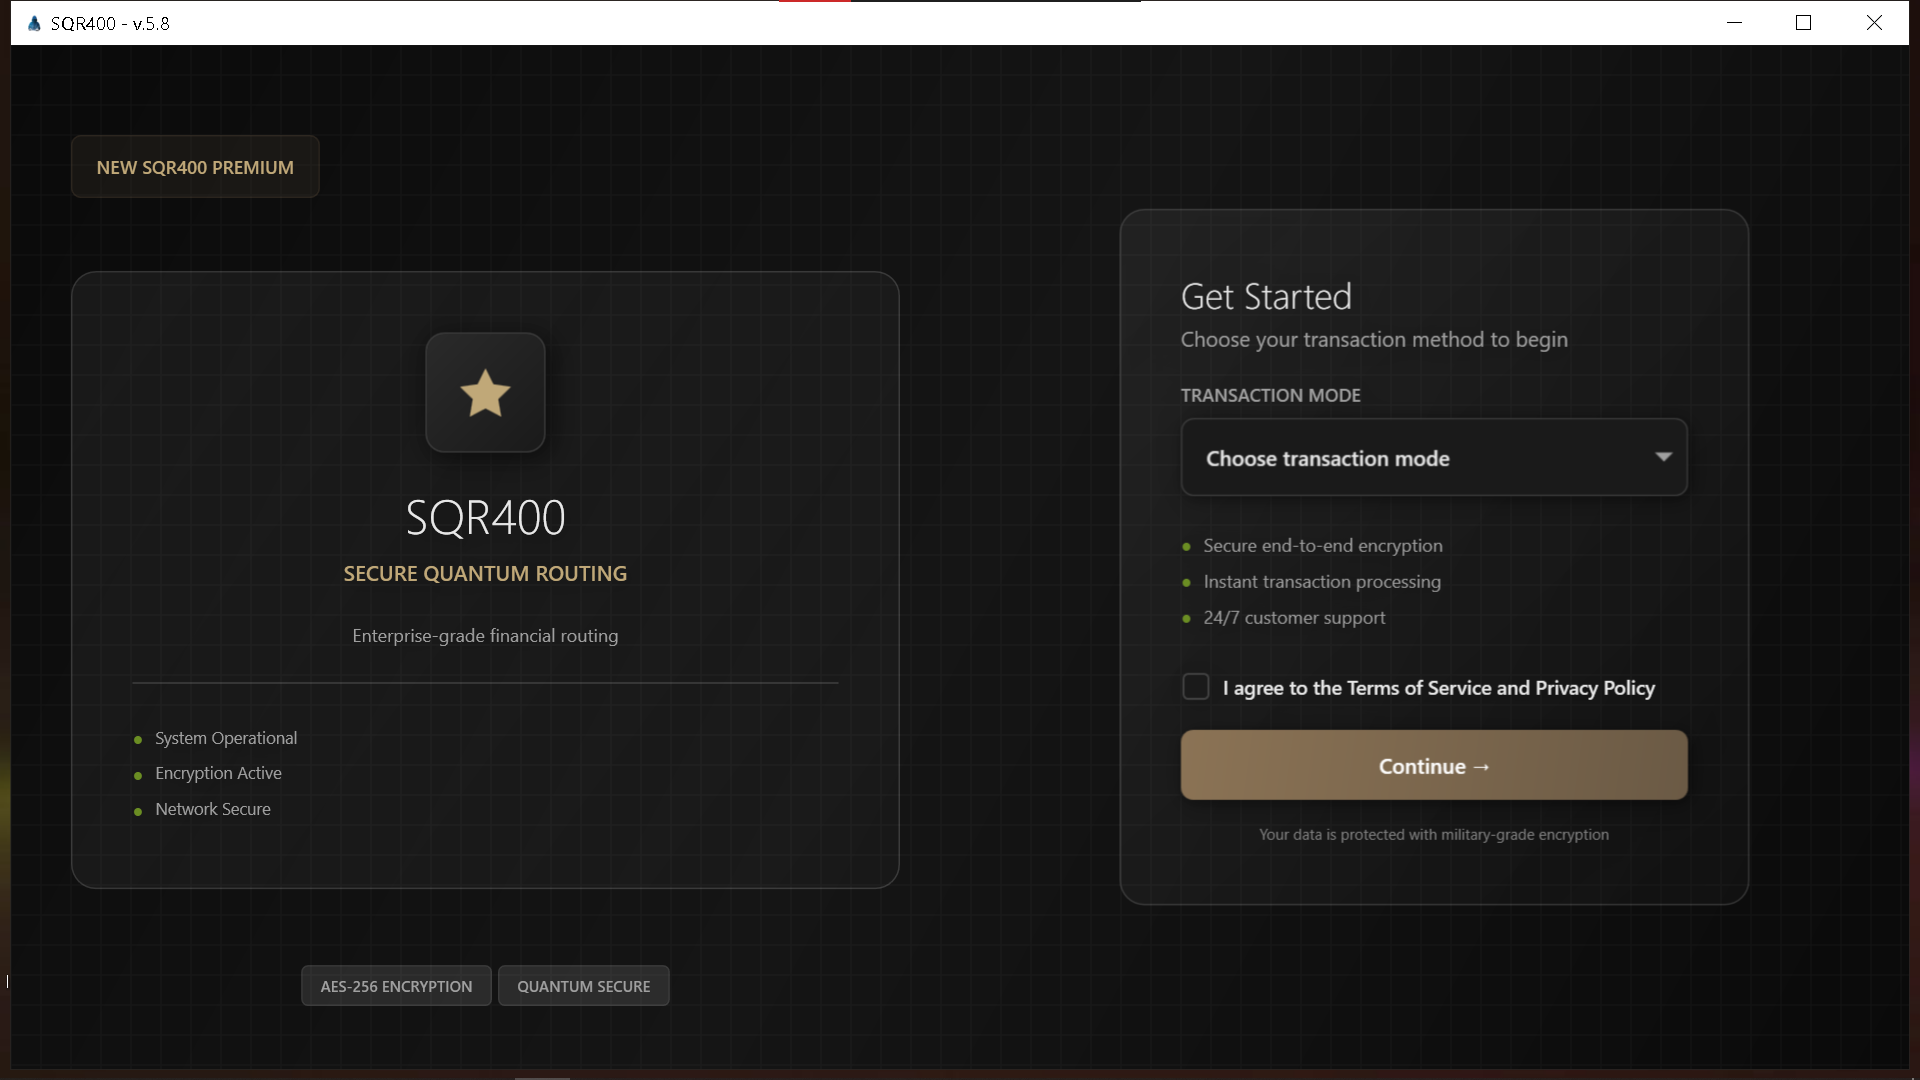The image size is (1920, 1080).
Task: Click the bullet beside 24/7 customer support
Action: (x=1187, y=619)
